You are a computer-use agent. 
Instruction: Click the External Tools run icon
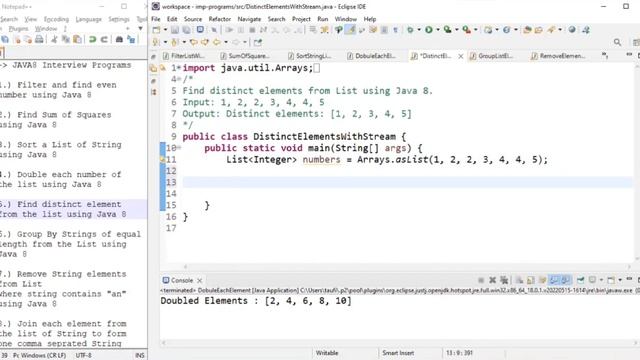click(x=467, y=30)
